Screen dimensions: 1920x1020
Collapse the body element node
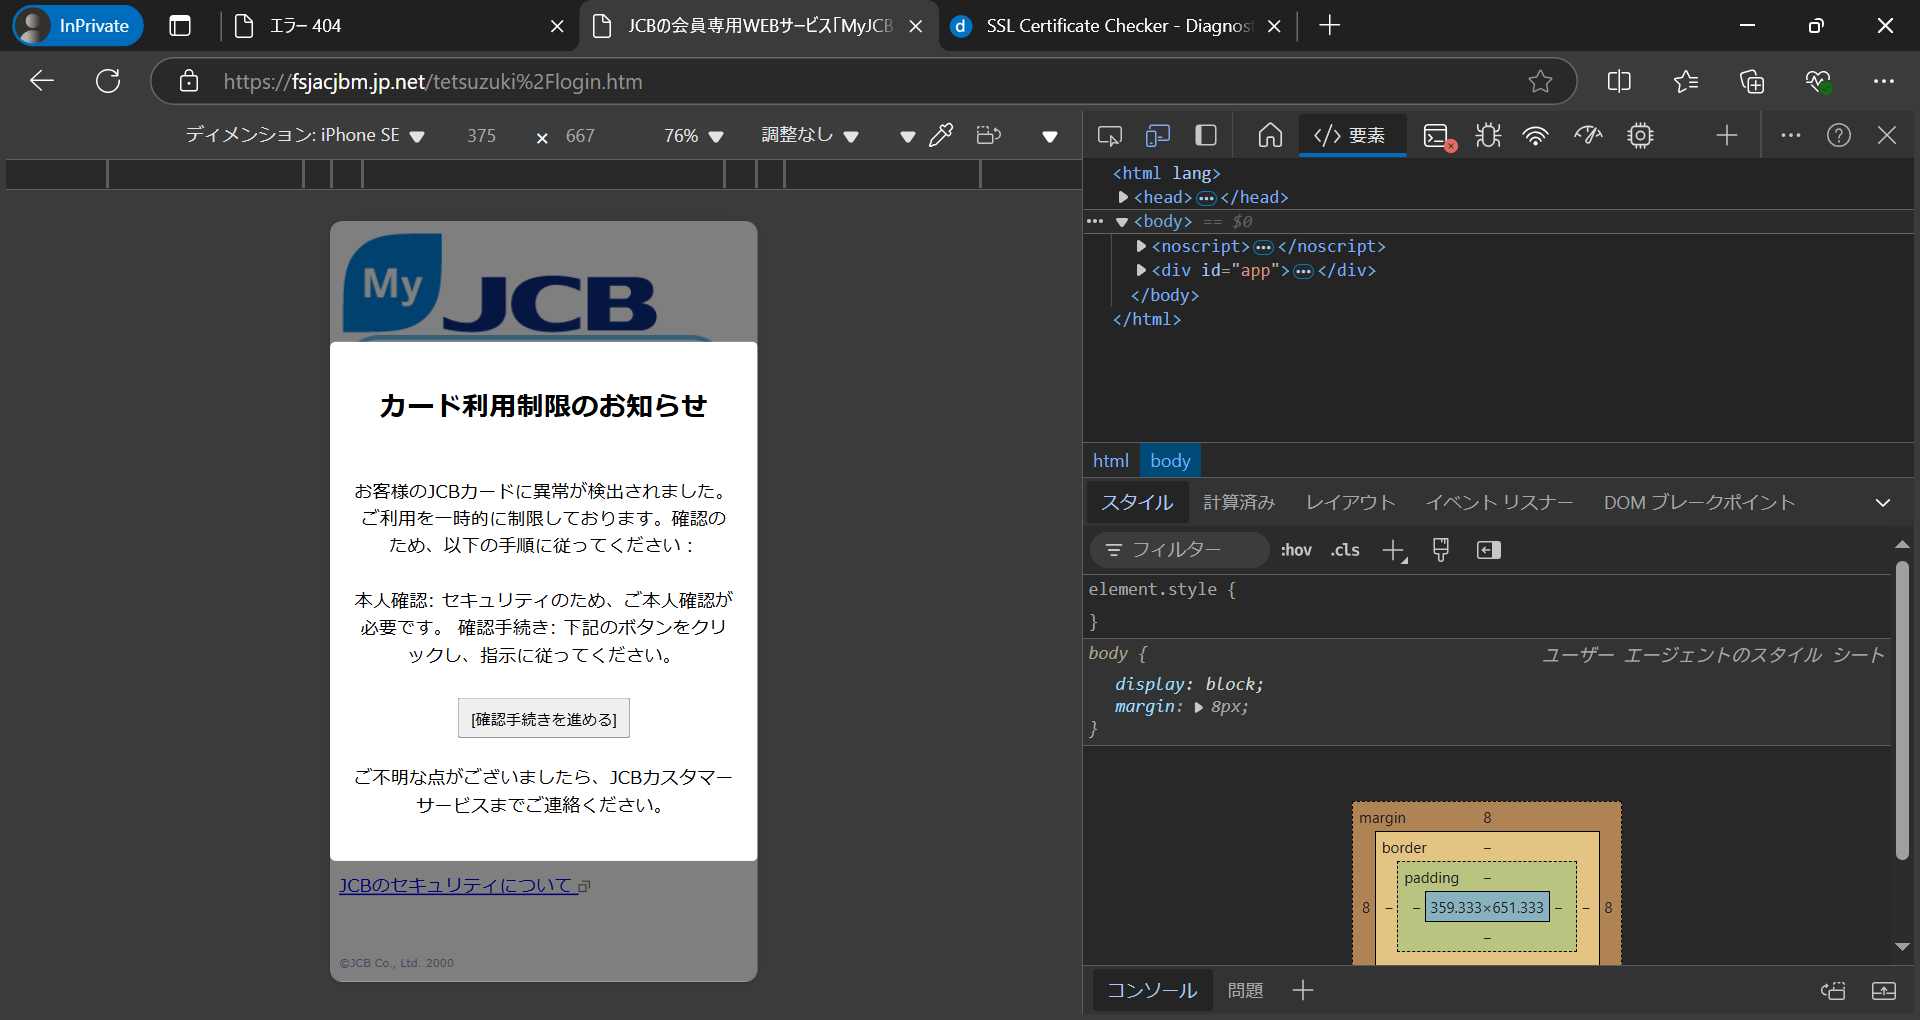click(x=1122, y=222)
